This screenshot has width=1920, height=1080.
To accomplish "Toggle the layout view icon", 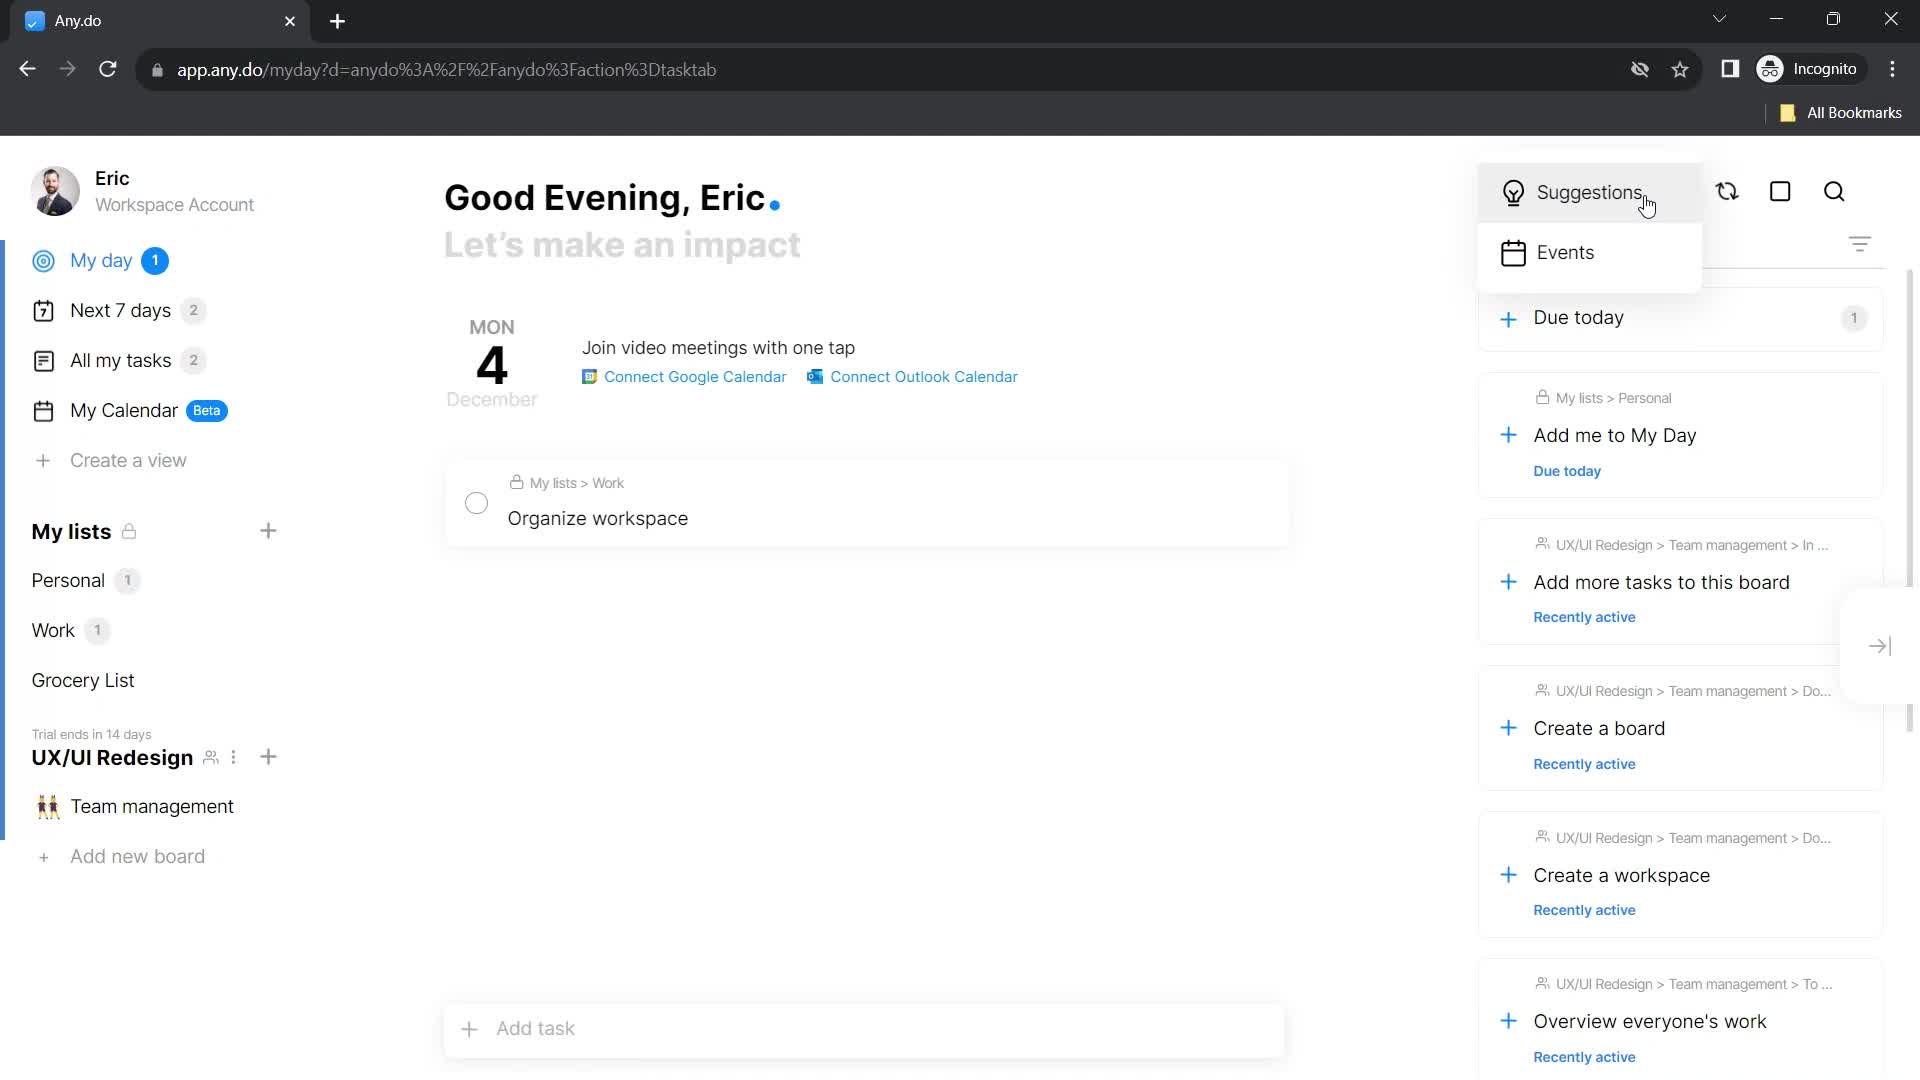I will (1780, 193).
